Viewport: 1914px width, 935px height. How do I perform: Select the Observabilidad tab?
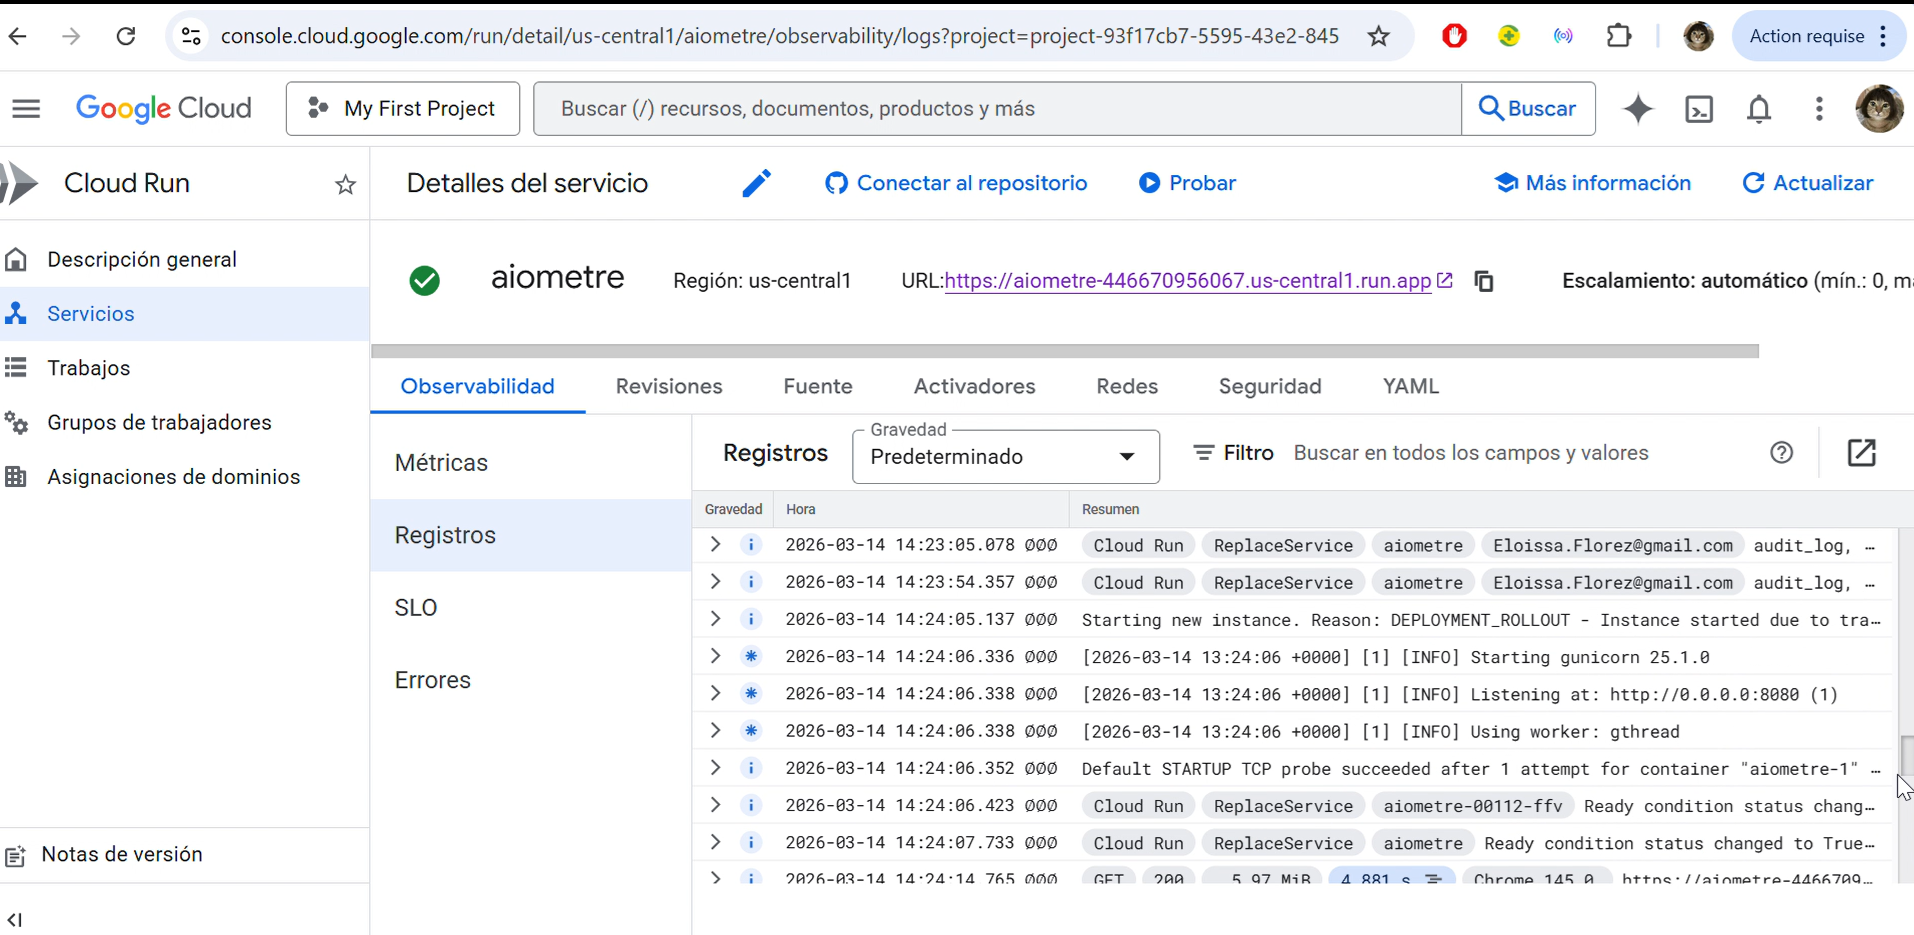coord(478,387)
